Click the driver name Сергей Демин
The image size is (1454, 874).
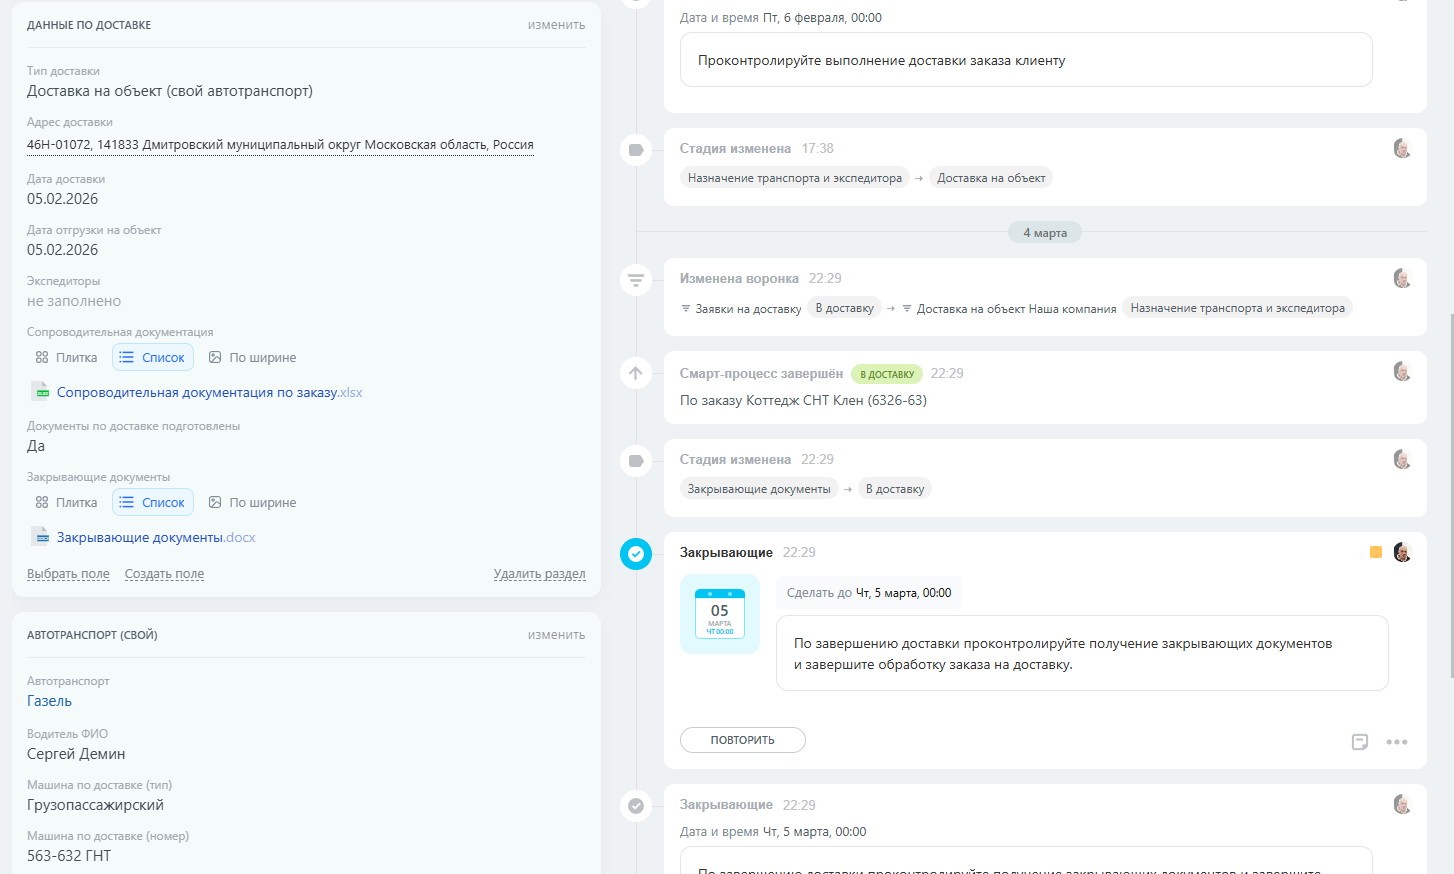coord(76,754)
